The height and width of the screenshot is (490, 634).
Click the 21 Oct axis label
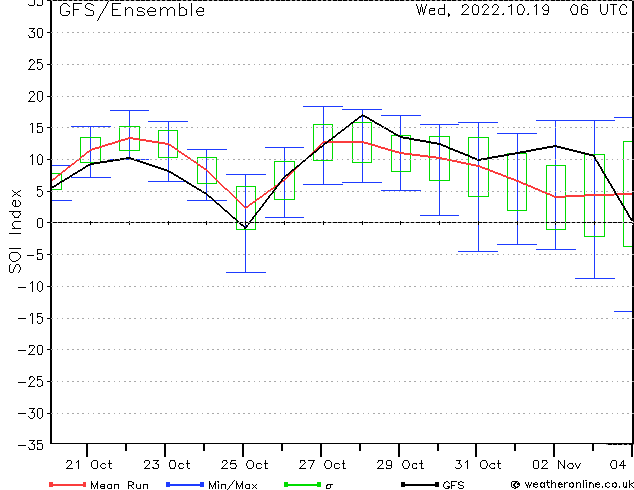pyautogui.click(x=89, y=465)
